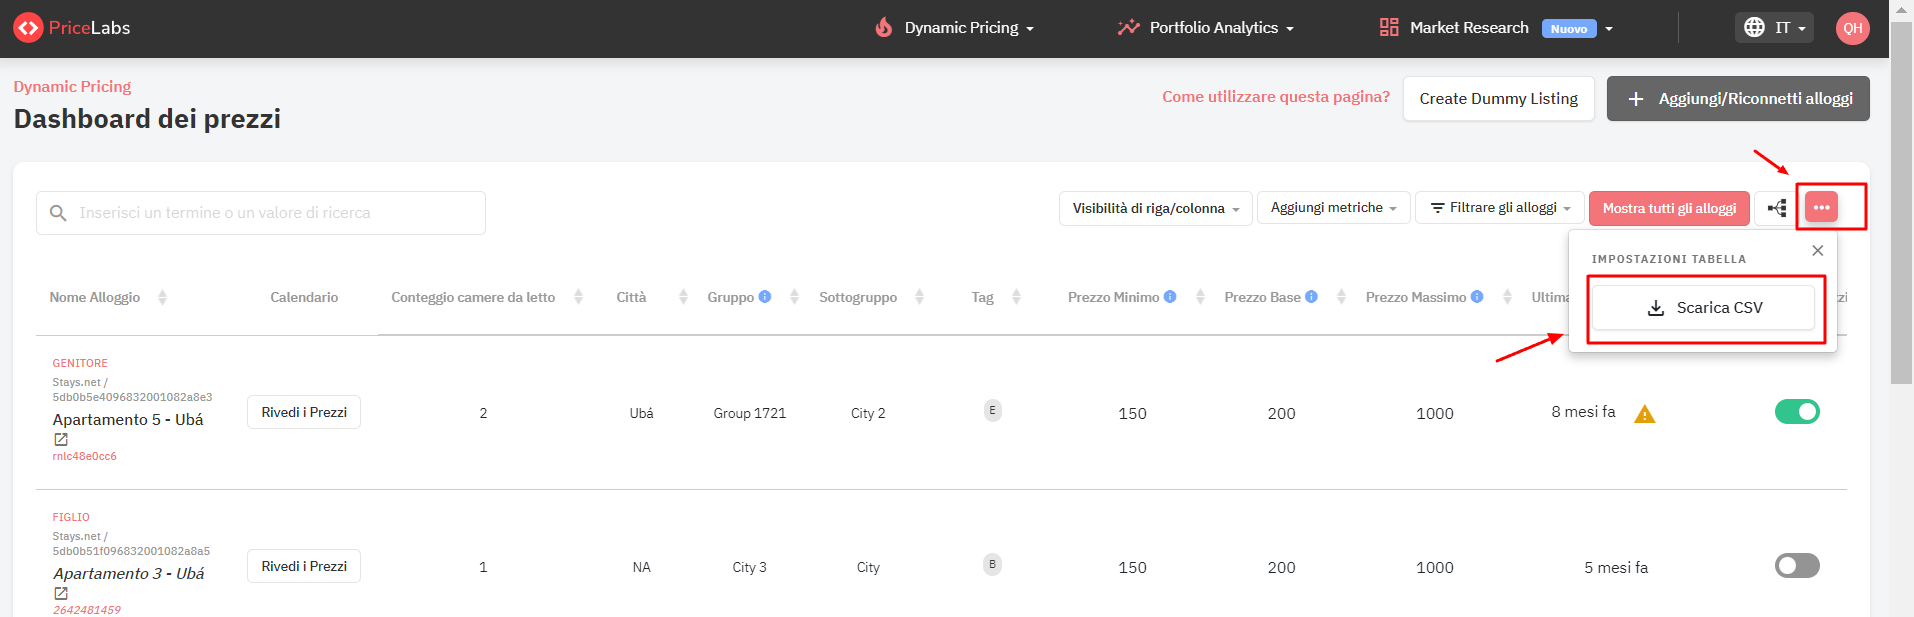The width and height of the screenshot is (1914, 617).
Task: Click Scarica CSV button
Action: (x=1703, y=308)
